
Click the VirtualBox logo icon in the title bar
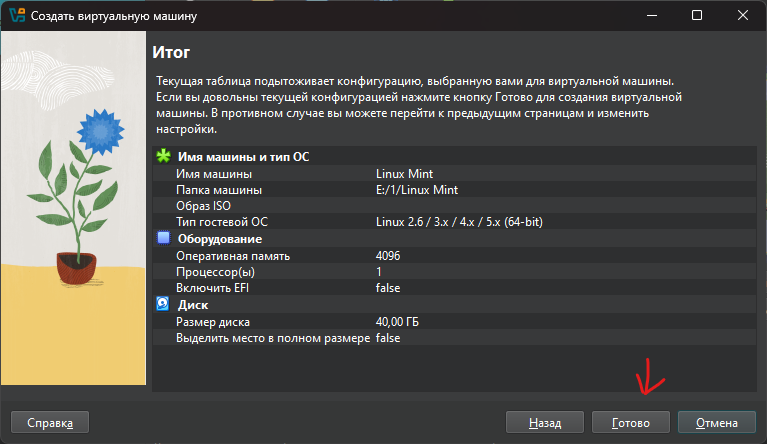[x=17, y=15]
